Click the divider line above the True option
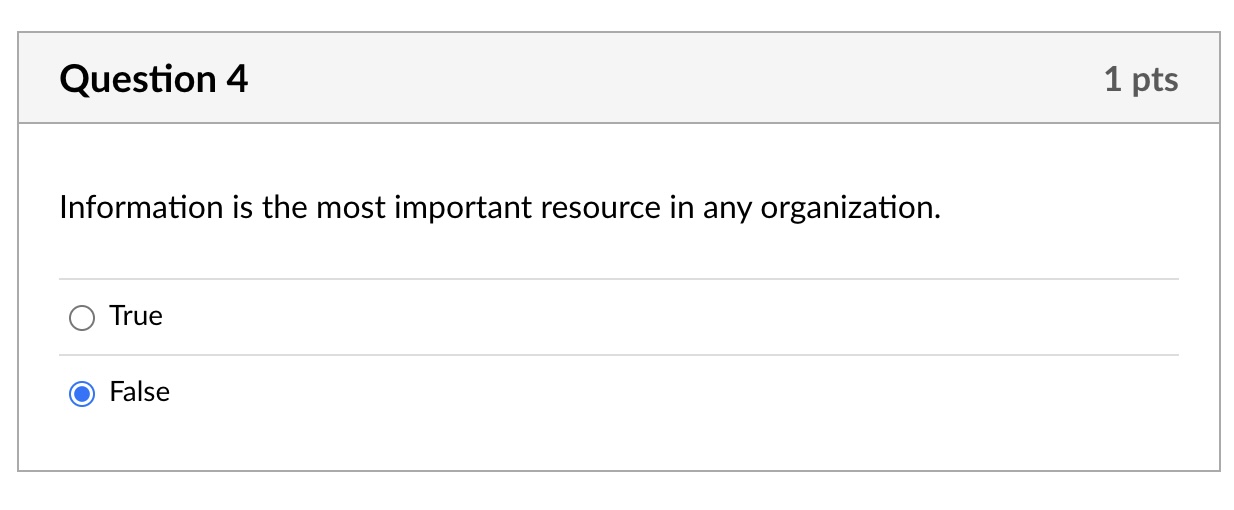The height and width of the screenshot is (510, 1234). 619,279
